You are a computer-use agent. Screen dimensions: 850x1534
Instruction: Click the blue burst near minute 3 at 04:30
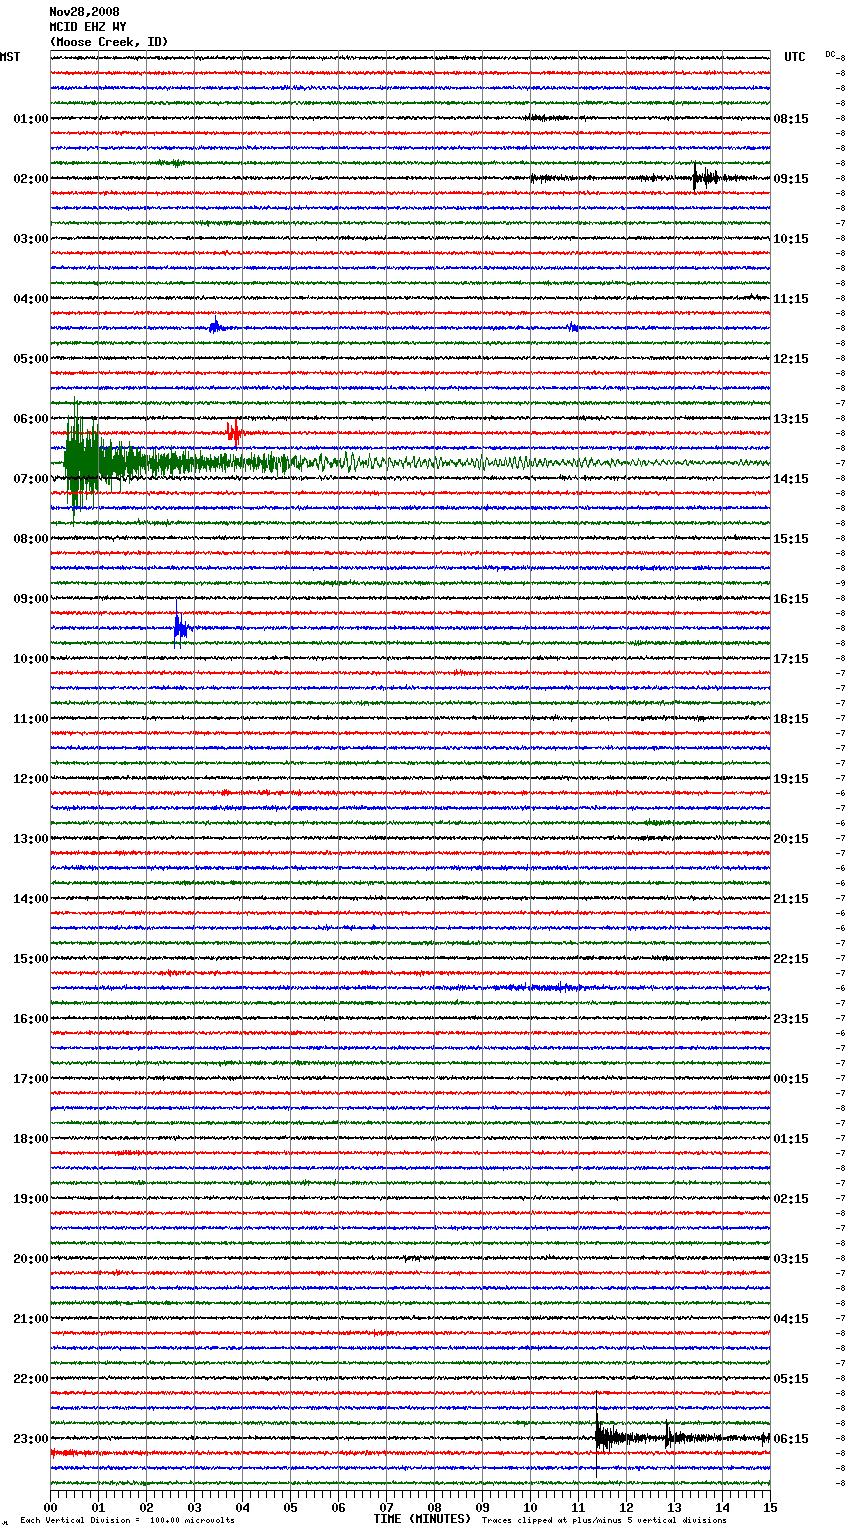tap(215, 326)
